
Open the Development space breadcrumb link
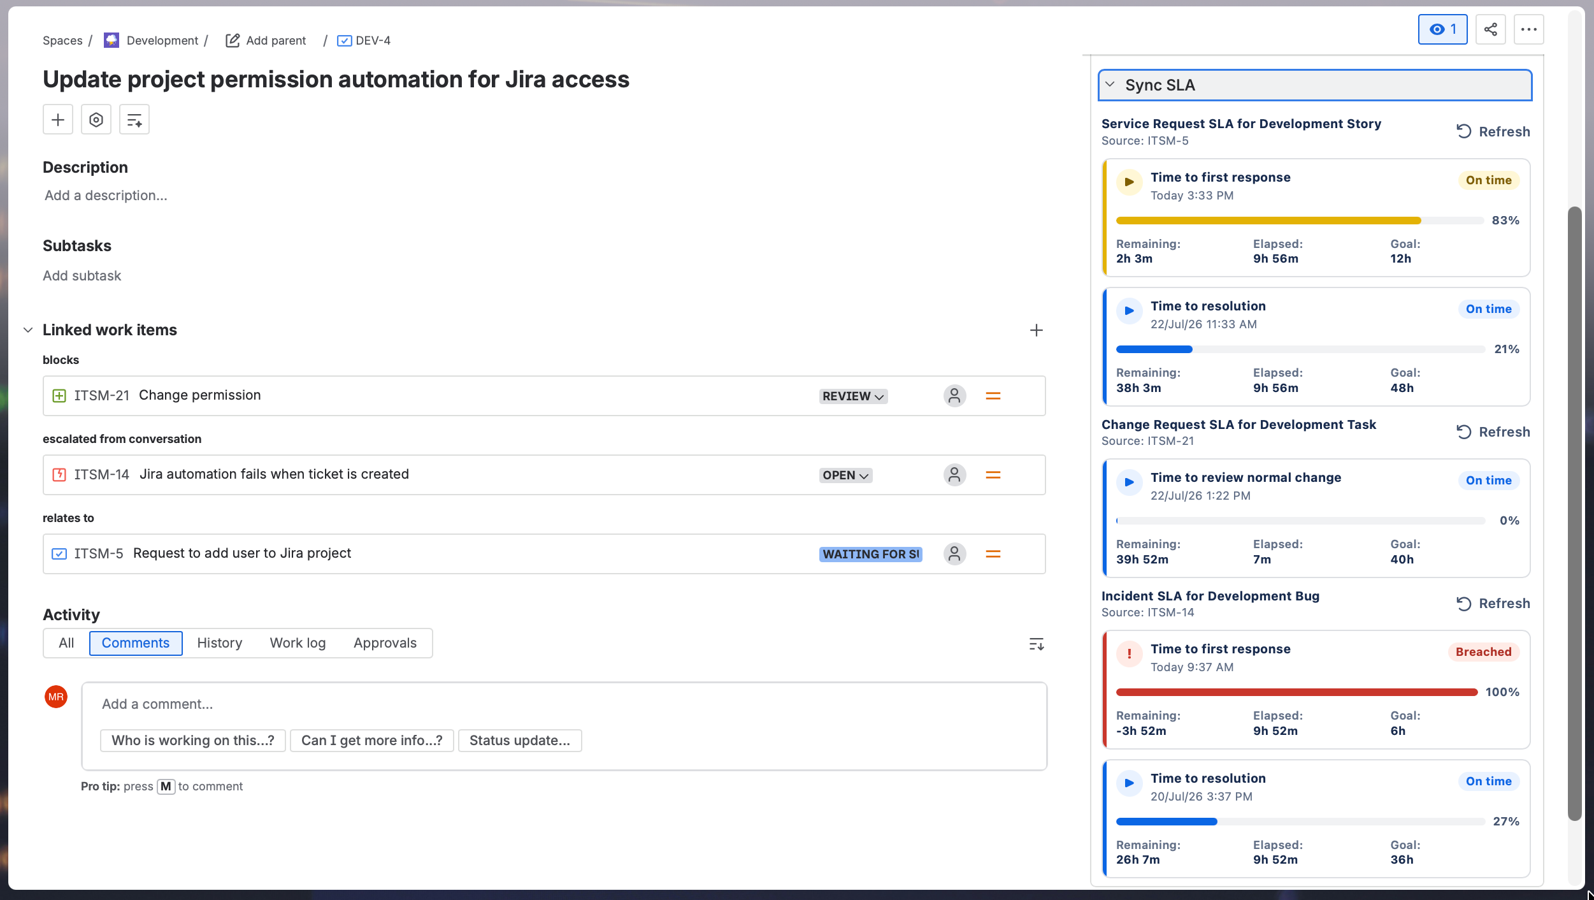point(162,41)
